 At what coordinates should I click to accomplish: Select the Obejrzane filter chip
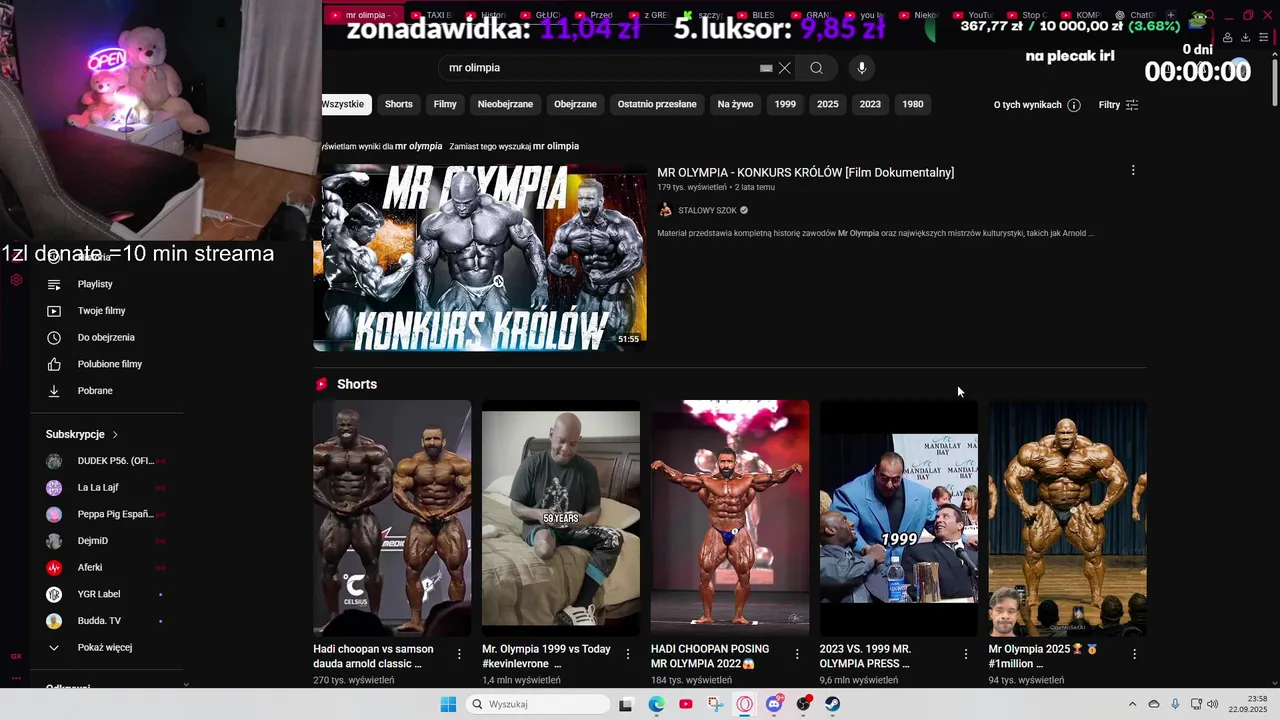575,104
